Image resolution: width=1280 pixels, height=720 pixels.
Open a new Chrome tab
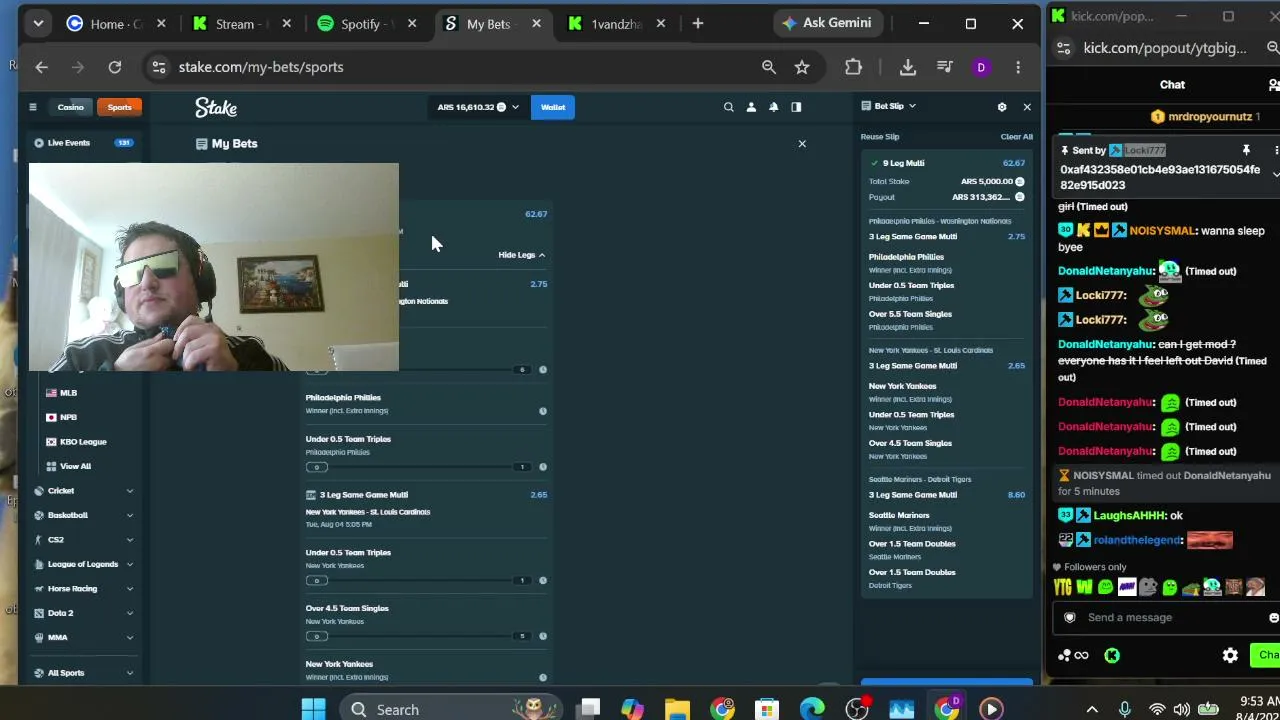(698, 23)
